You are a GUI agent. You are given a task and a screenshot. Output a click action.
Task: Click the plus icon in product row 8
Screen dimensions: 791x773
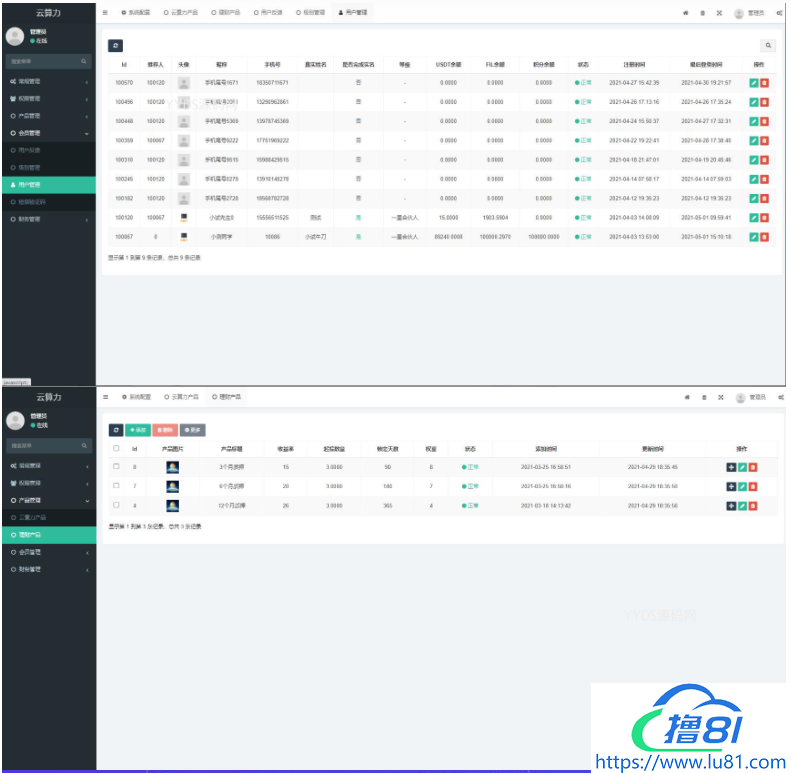730,467
